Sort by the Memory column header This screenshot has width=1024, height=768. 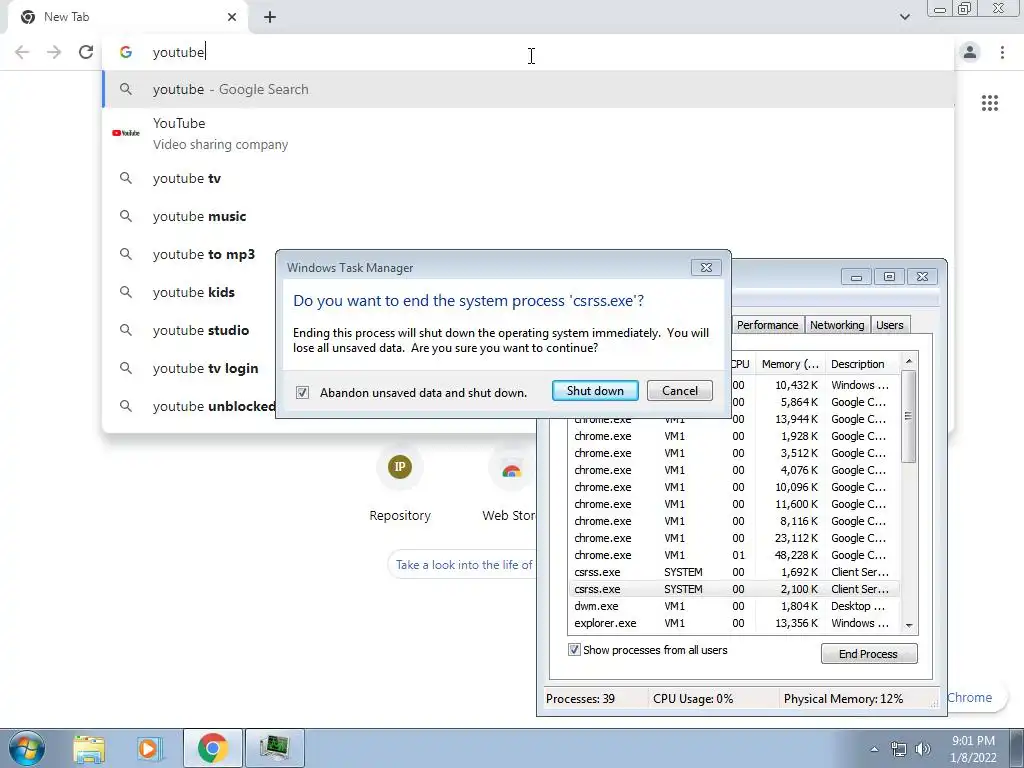[x=790, y=364]
